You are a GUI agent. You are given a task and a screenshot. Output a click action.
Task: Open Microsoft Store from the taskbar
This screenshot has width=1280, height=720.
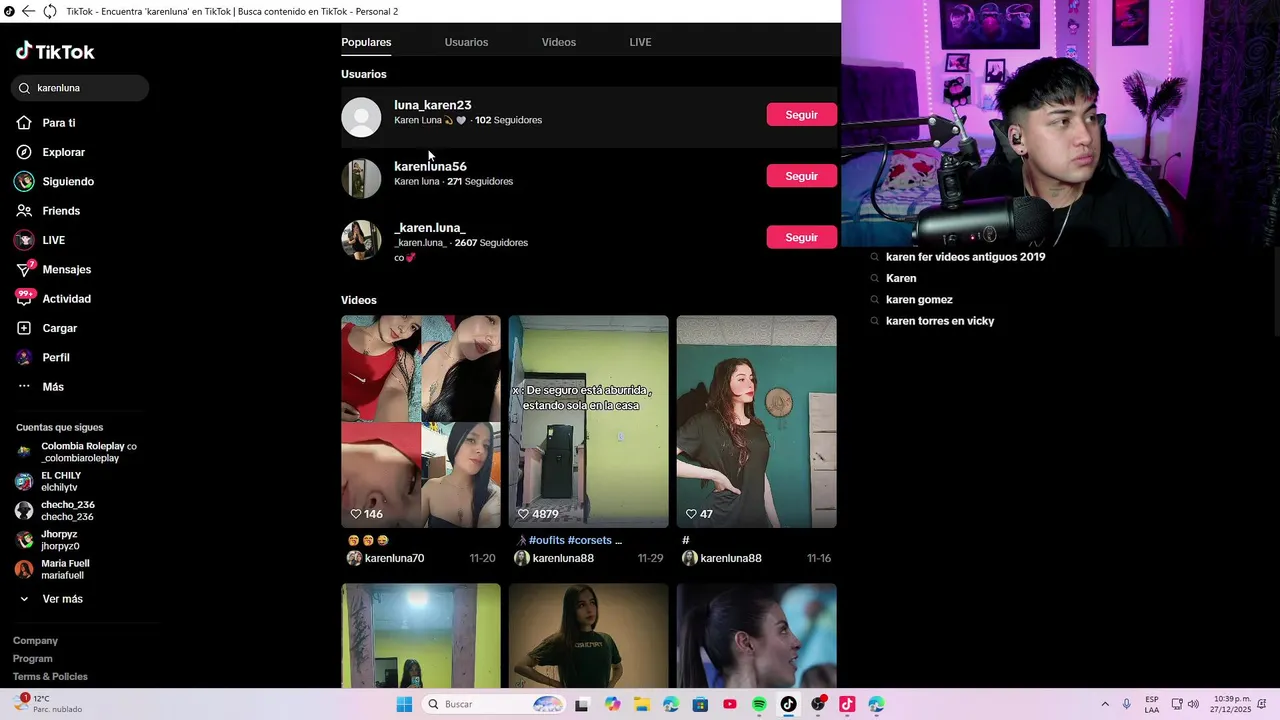point(701,704)
